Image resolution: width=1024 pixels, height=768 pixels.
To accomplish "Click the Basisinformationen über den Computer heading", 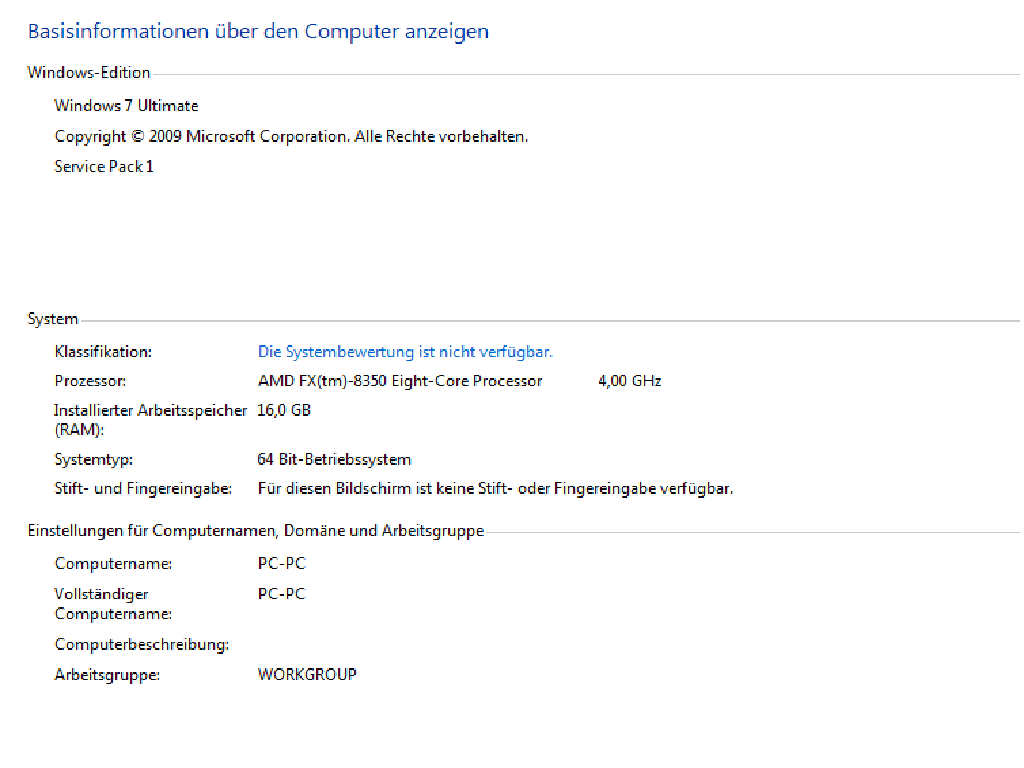I will [x=258, y=32].
